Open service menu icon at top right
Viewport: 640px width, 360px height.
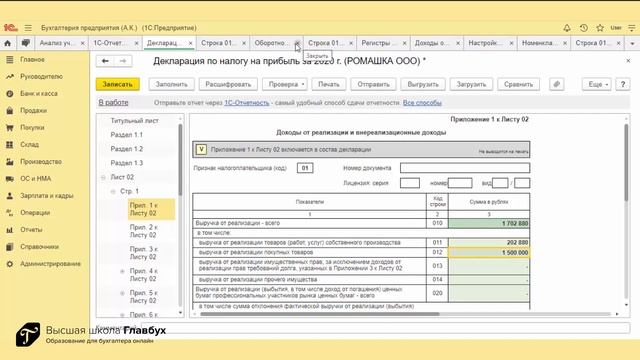click(x=631, y=28)
